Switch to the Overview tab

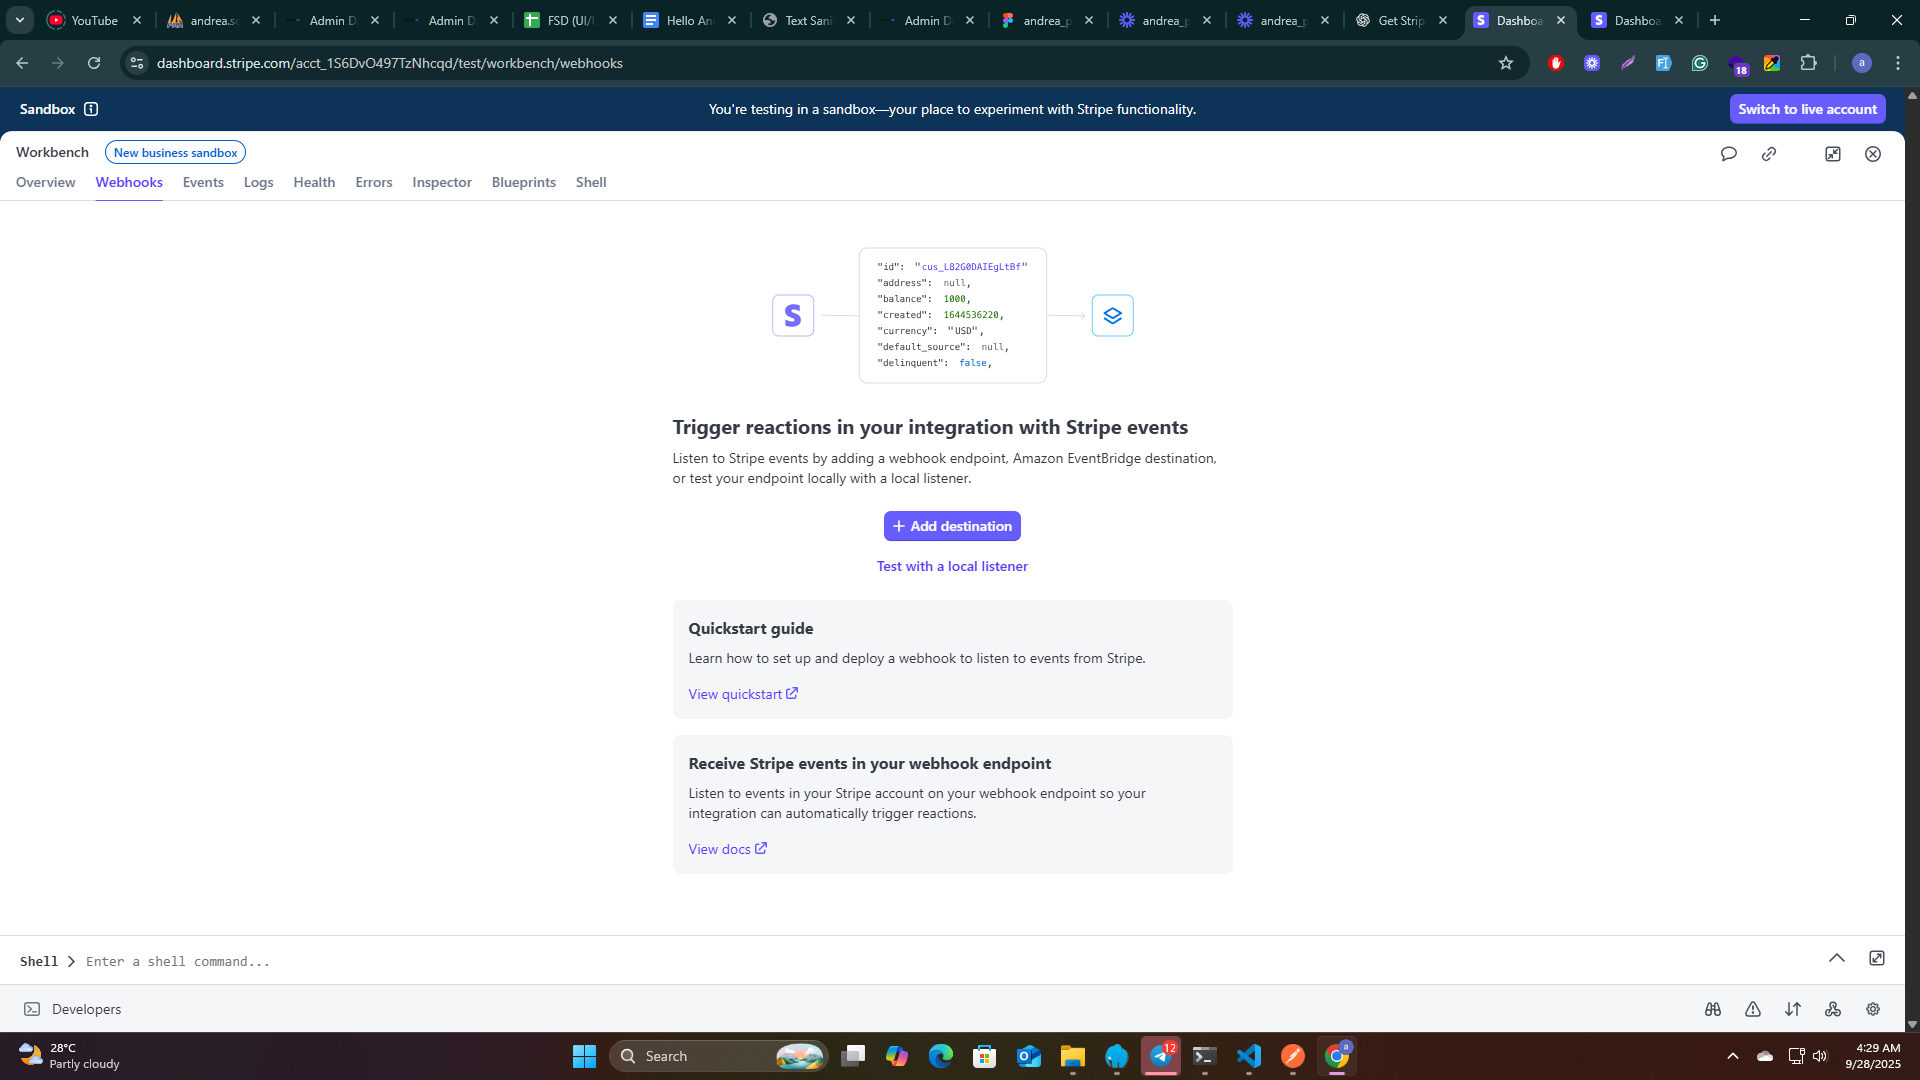46,183
